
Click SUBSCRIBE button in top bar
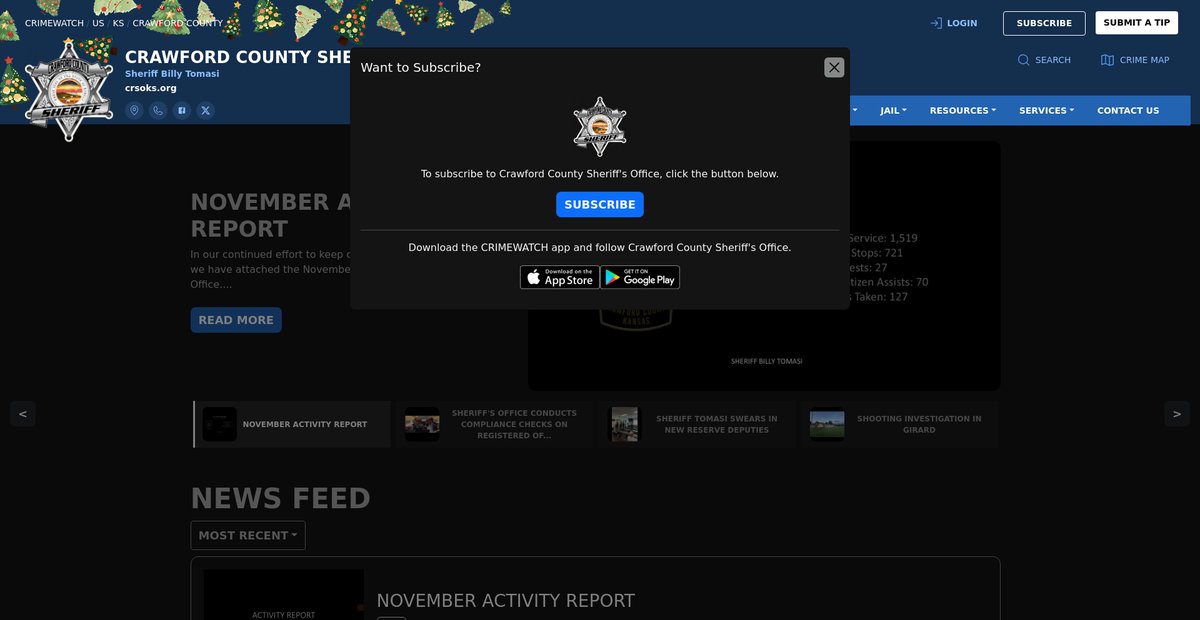pyautogui.click(x=1044, y=23)
